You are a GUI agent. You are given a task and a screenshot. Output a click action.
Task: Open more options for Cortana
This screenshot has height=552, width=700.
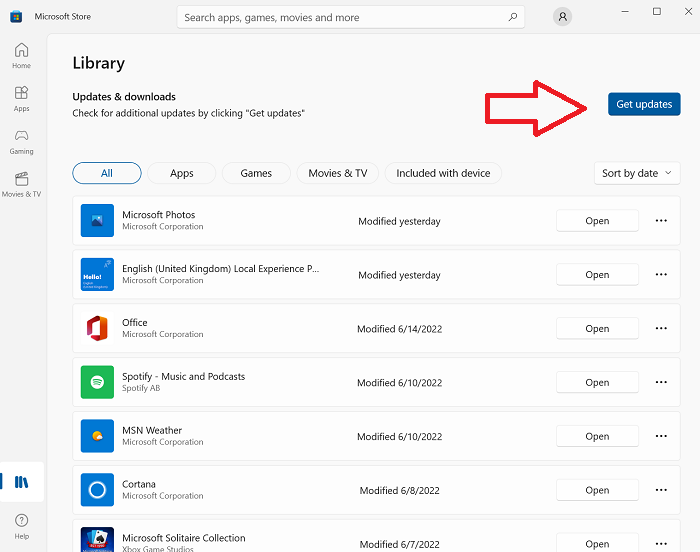[x=661, y=490]
